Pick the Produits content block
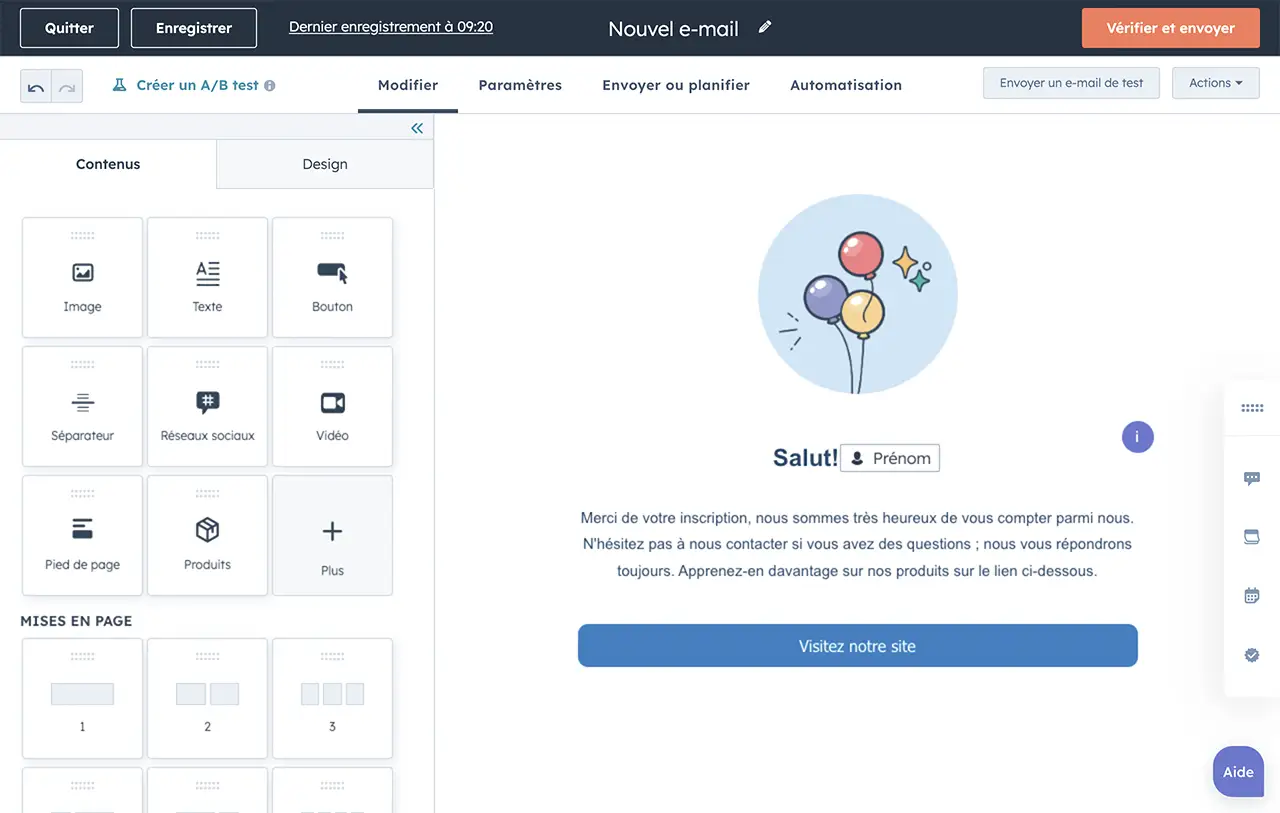The image size is (1280, 813). 207,536
